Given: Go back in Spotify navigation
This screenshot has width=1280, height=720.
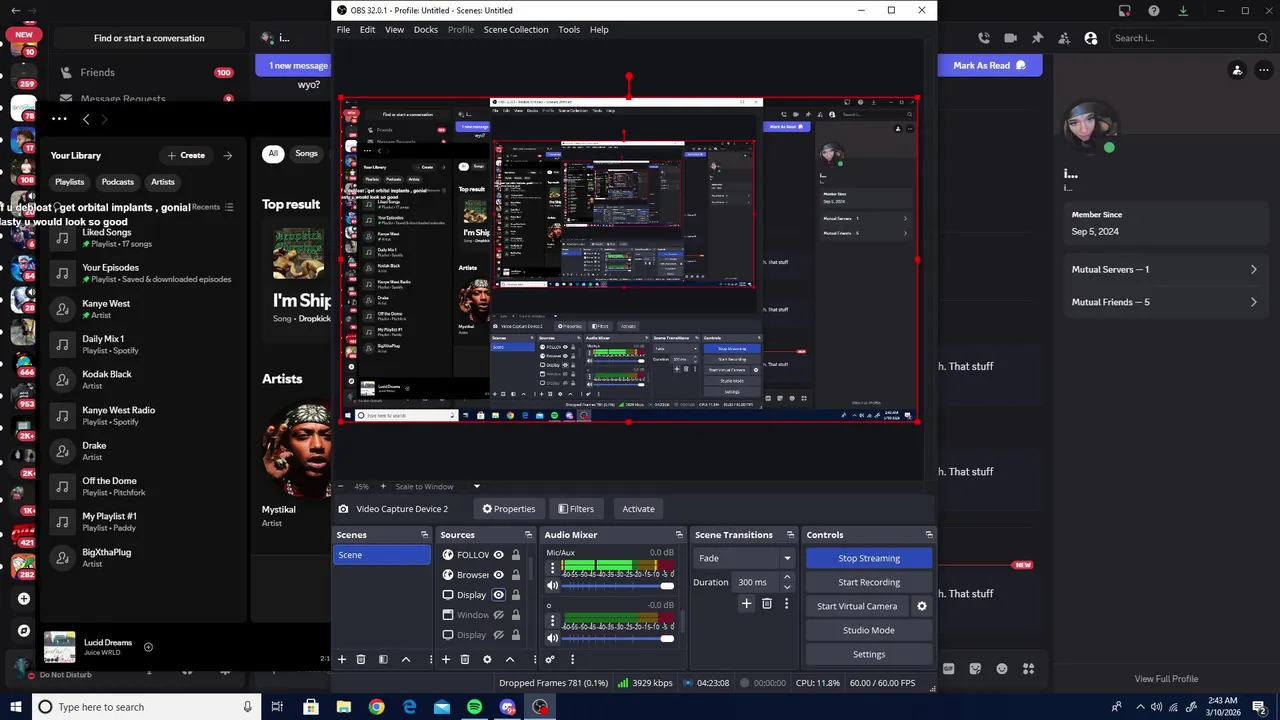Looking at the screenshot, I should pos(86,119).
